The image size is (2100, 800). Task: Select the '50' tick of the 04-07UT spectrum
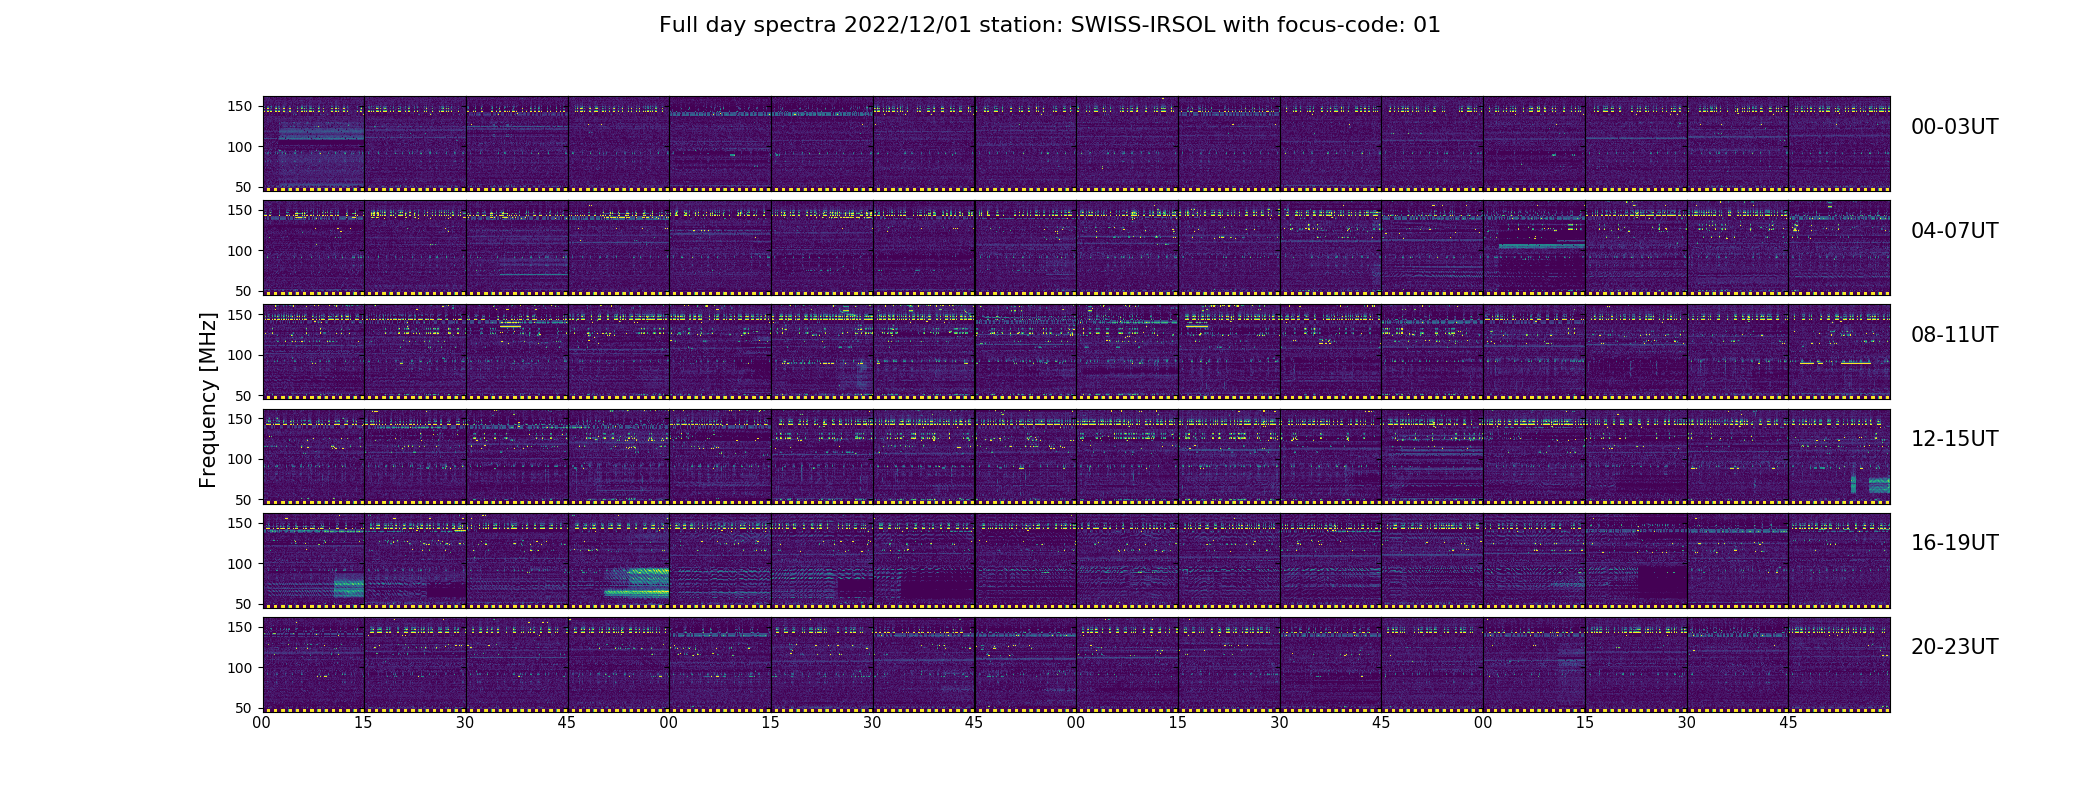[x=244, y=291]
